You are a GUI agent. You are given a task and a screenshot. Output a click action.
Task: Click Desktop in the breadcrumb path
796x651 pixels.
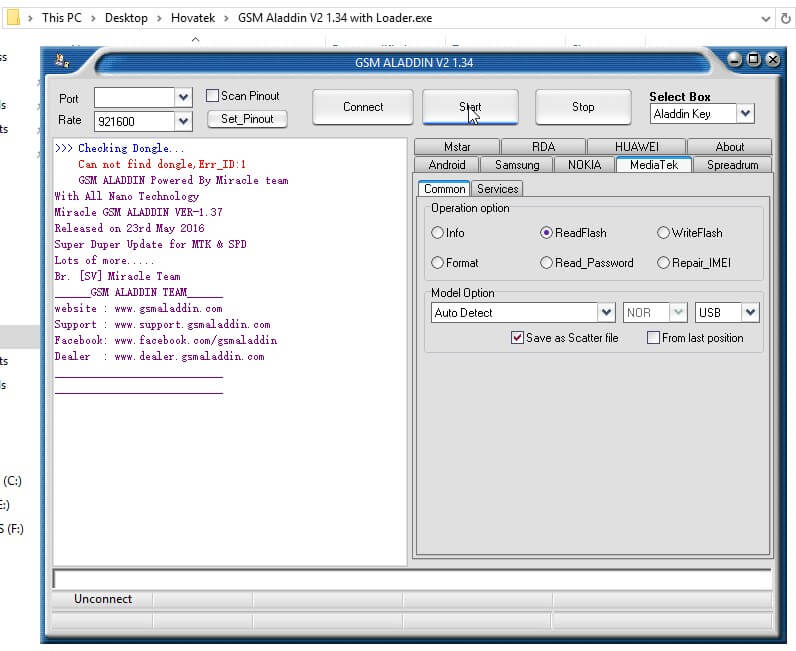point(126,18)
